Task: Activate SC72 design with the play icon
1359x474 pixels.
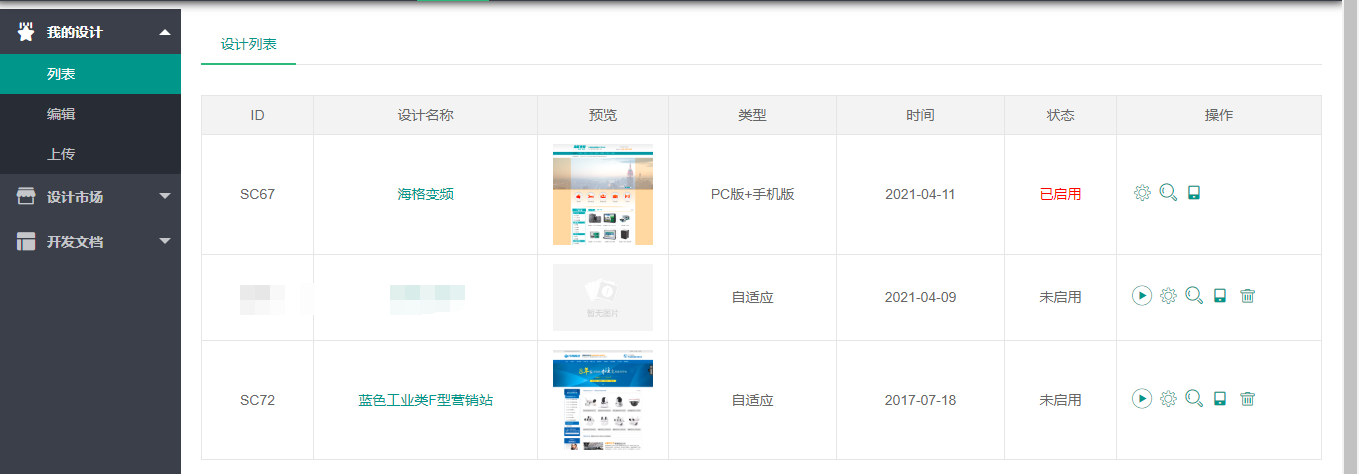Action: [1142, 399]
